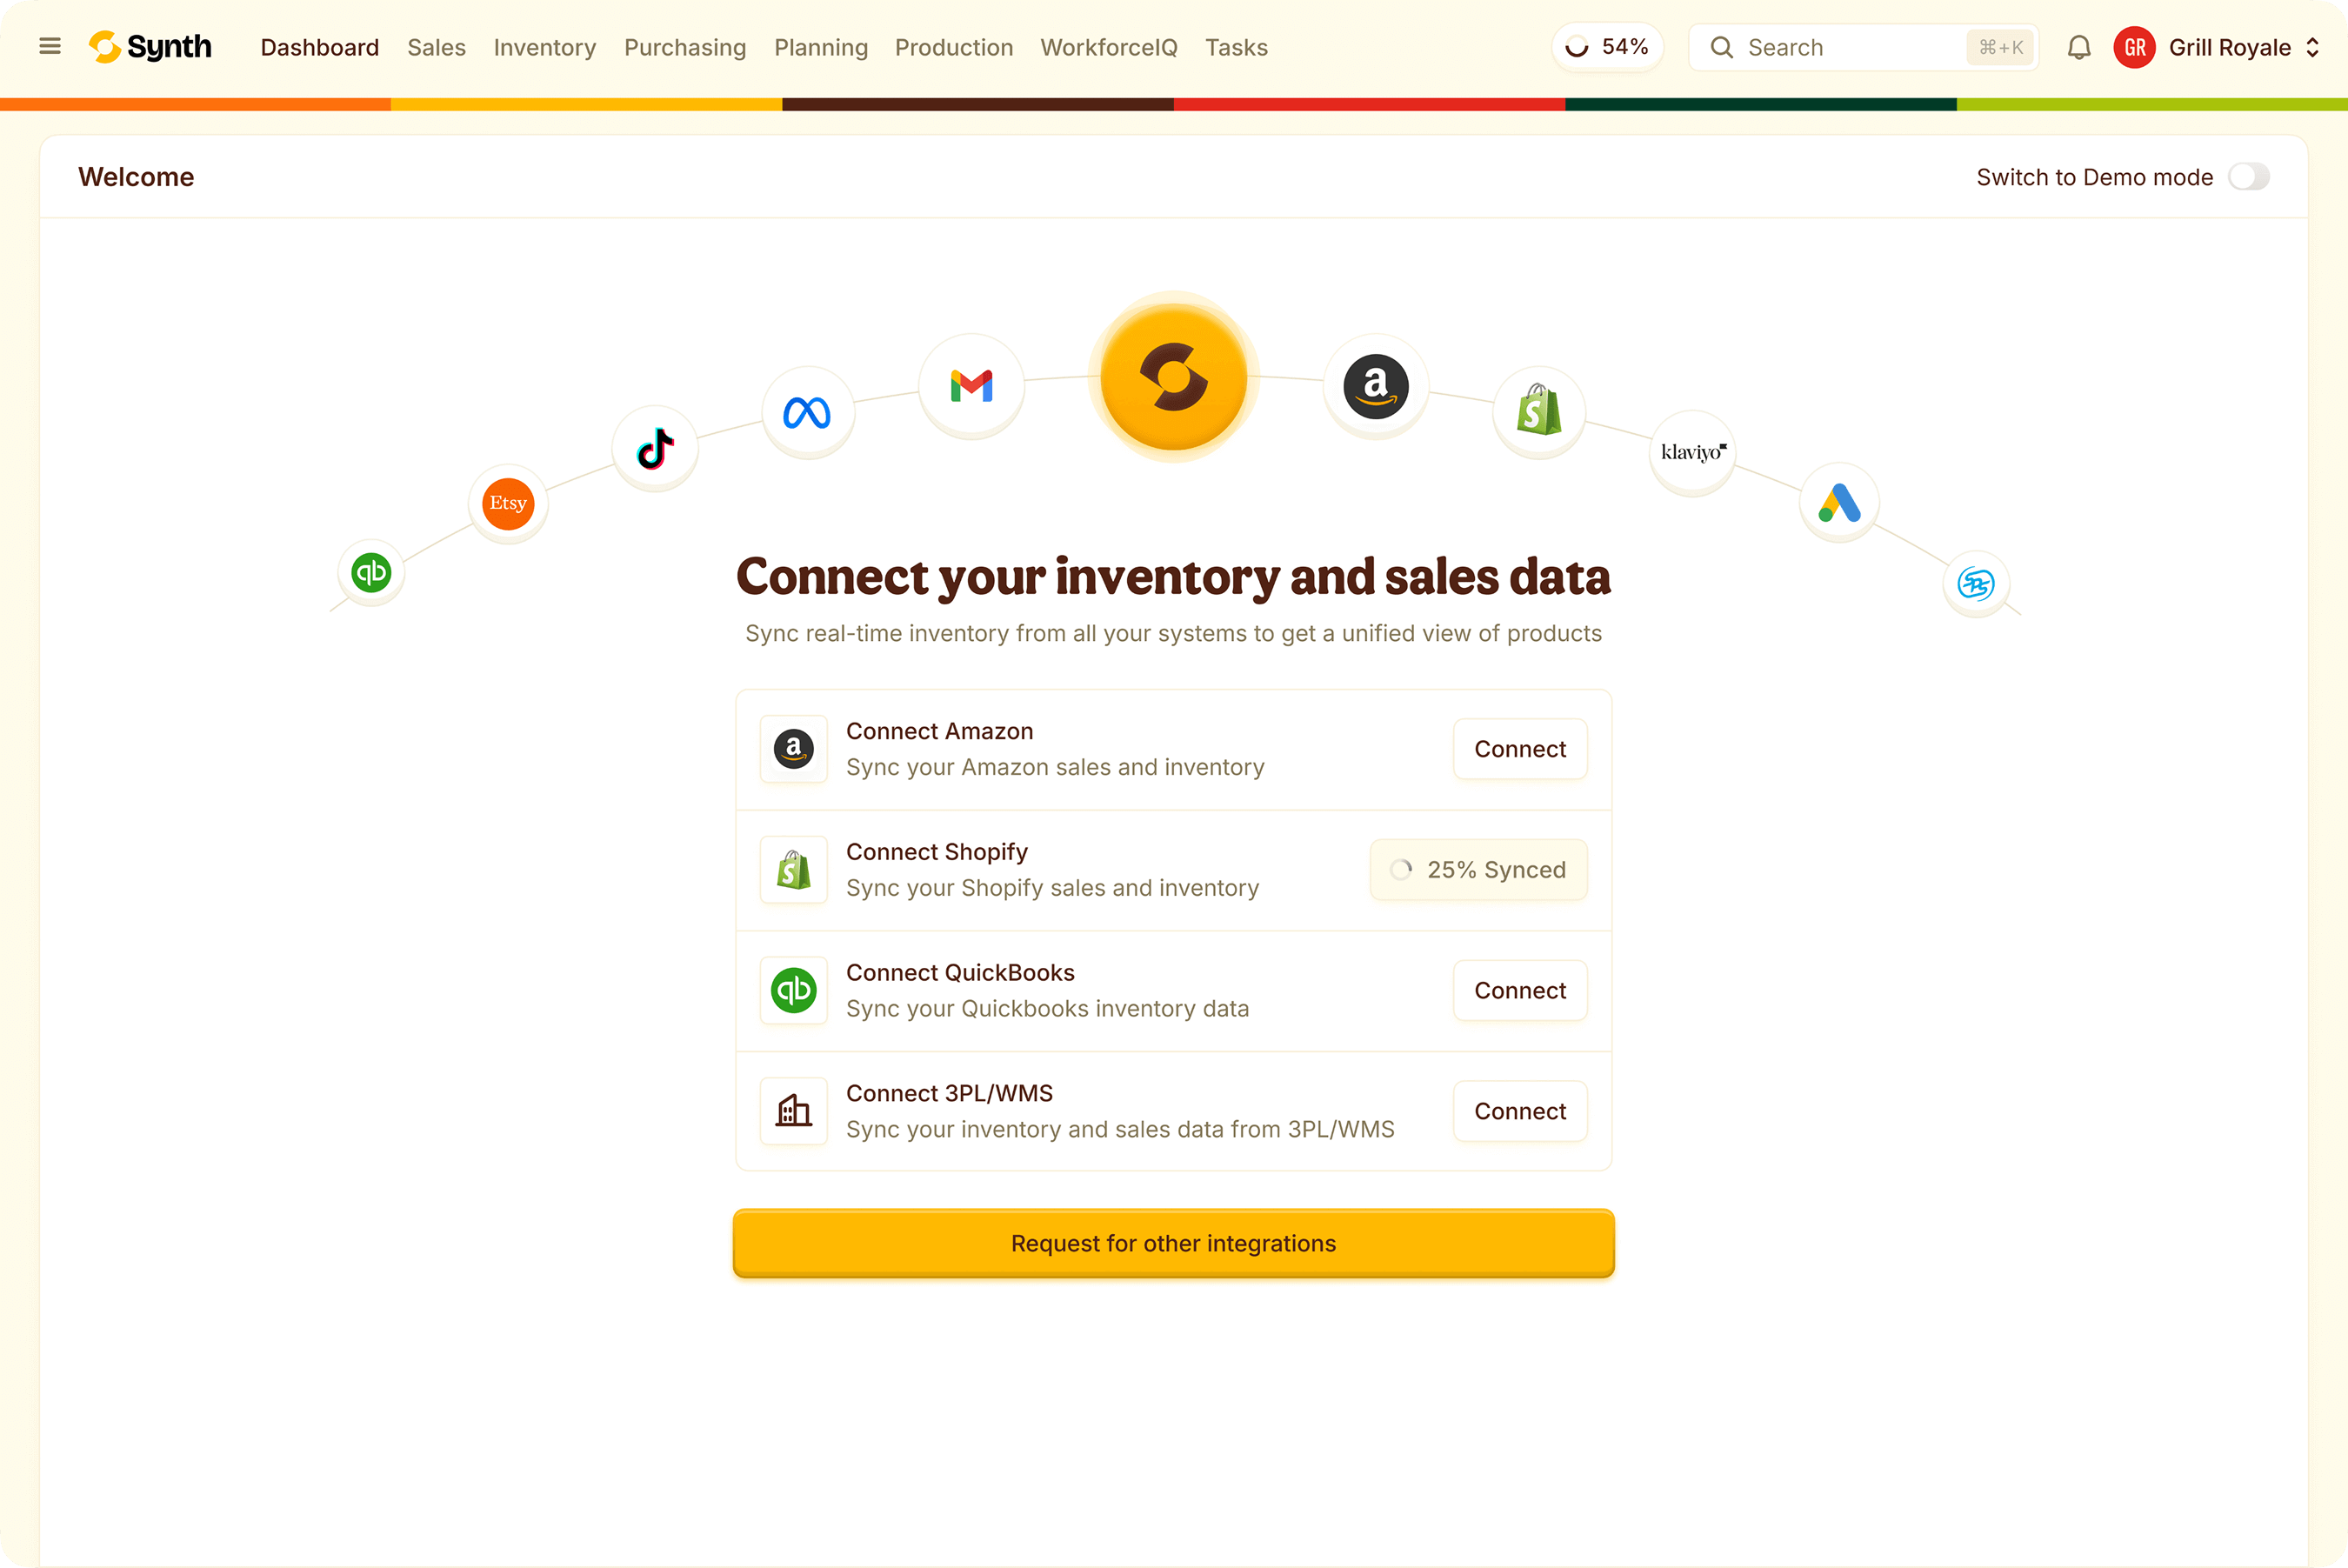Select the Shopify bag icon above the heading
2348x1568 pixels.
pyautogui.click(x=1538, y=411)
